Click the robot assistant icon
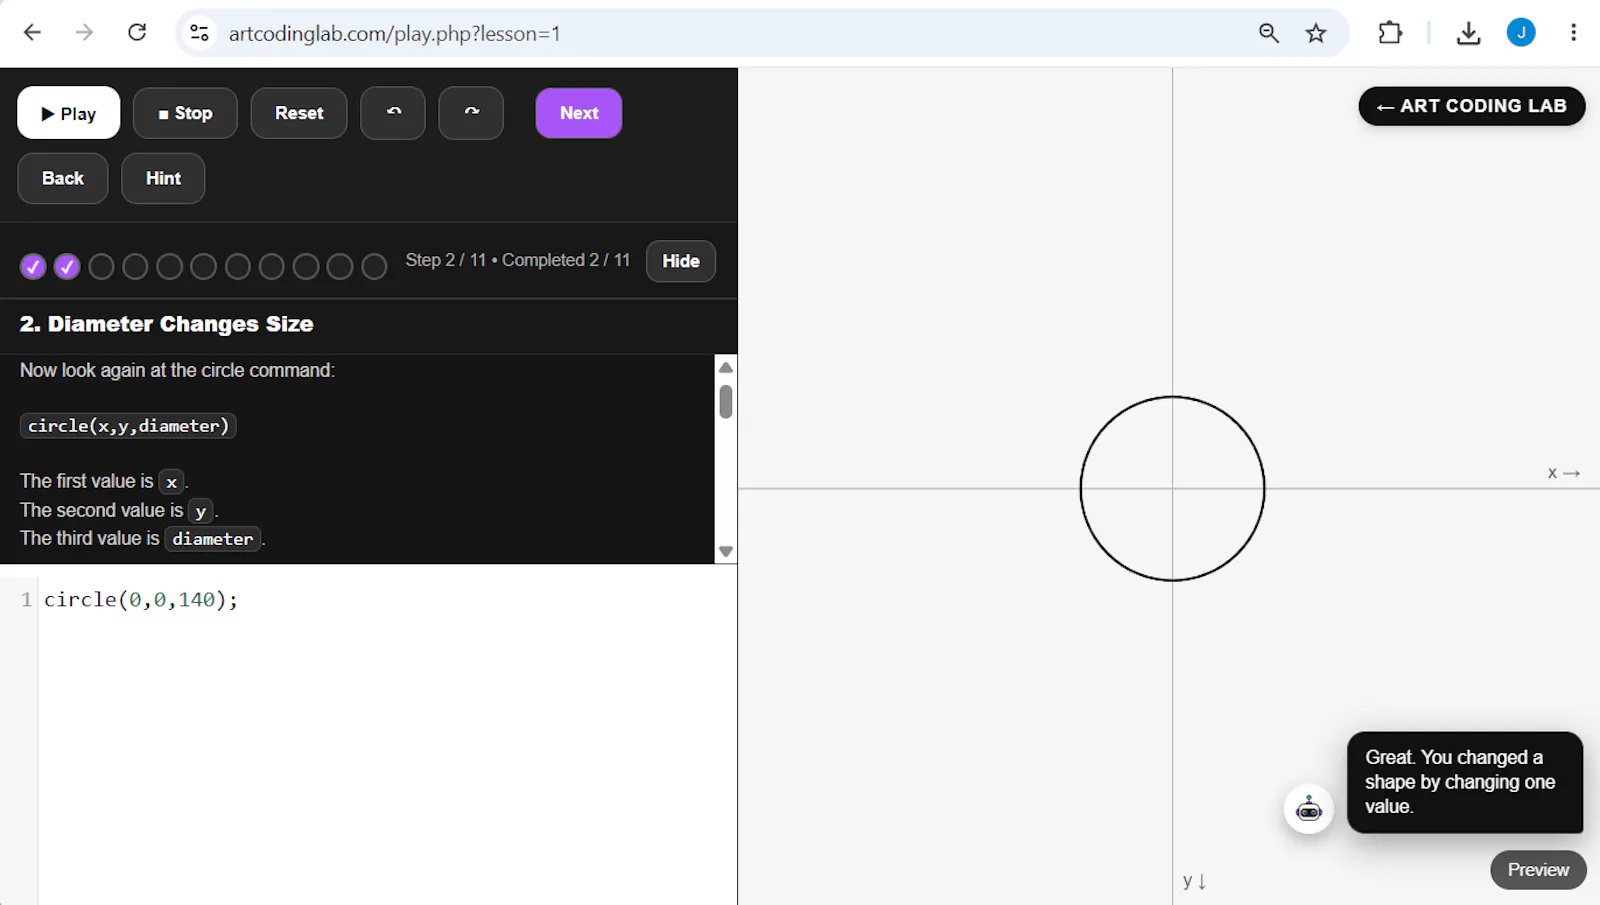Image resolution: width=1600 pixels, height=905 pixels. coord(1309,809)
